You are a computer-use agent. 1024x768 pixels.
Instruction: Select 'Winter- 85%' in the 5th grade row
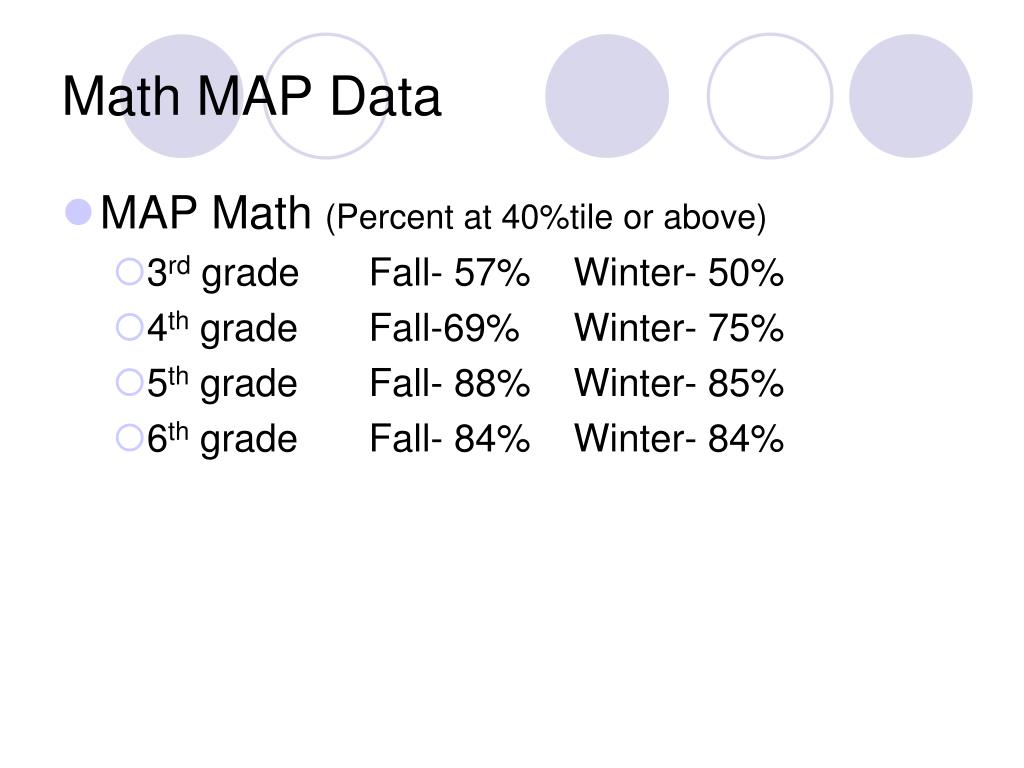click(x=679, y=383)
